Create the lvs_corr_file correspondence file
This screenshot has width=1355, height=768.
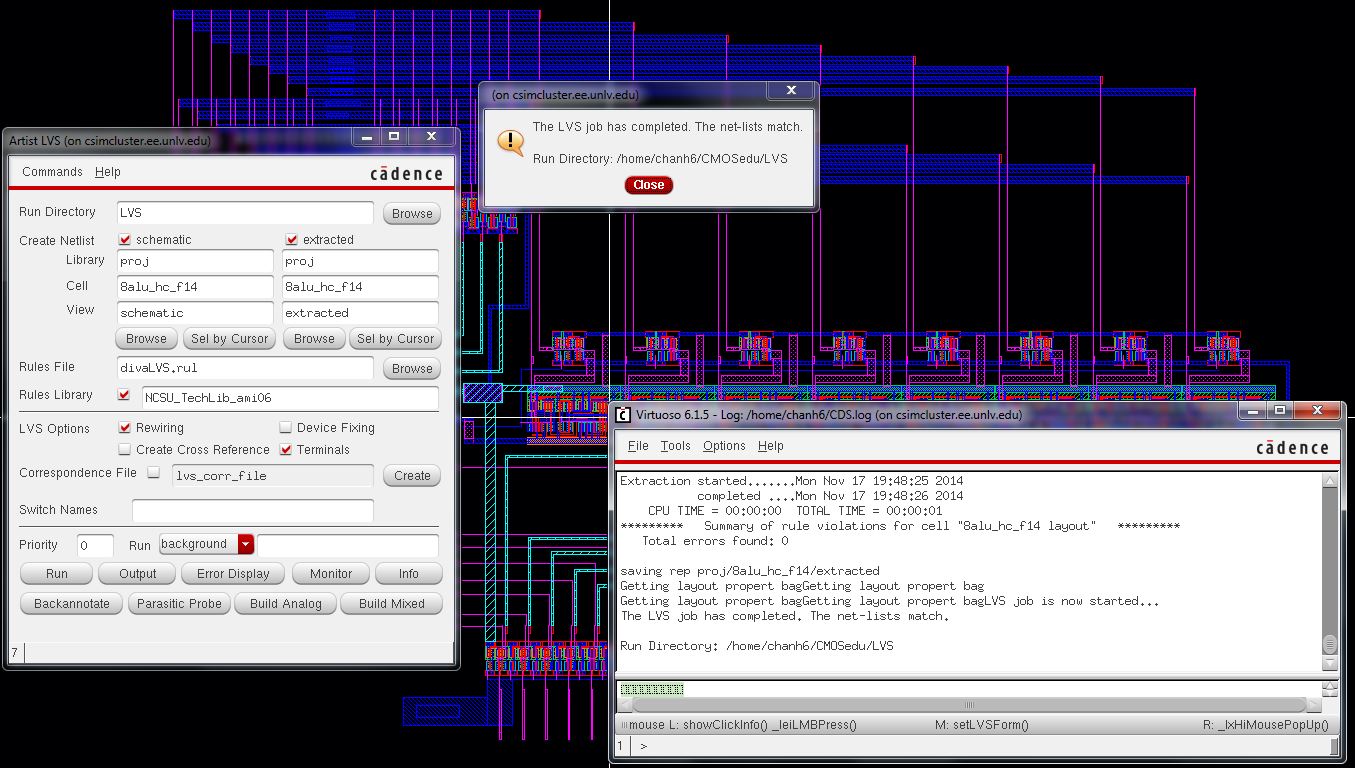411,475
